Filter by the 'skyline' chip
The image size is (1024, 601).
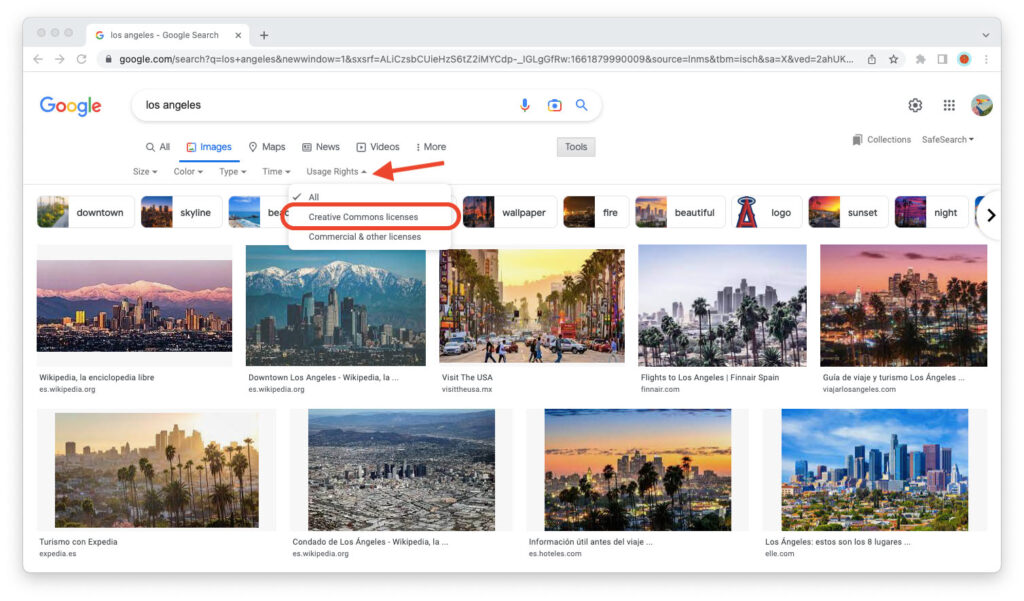pyautogui.click(x=182, y=212)
